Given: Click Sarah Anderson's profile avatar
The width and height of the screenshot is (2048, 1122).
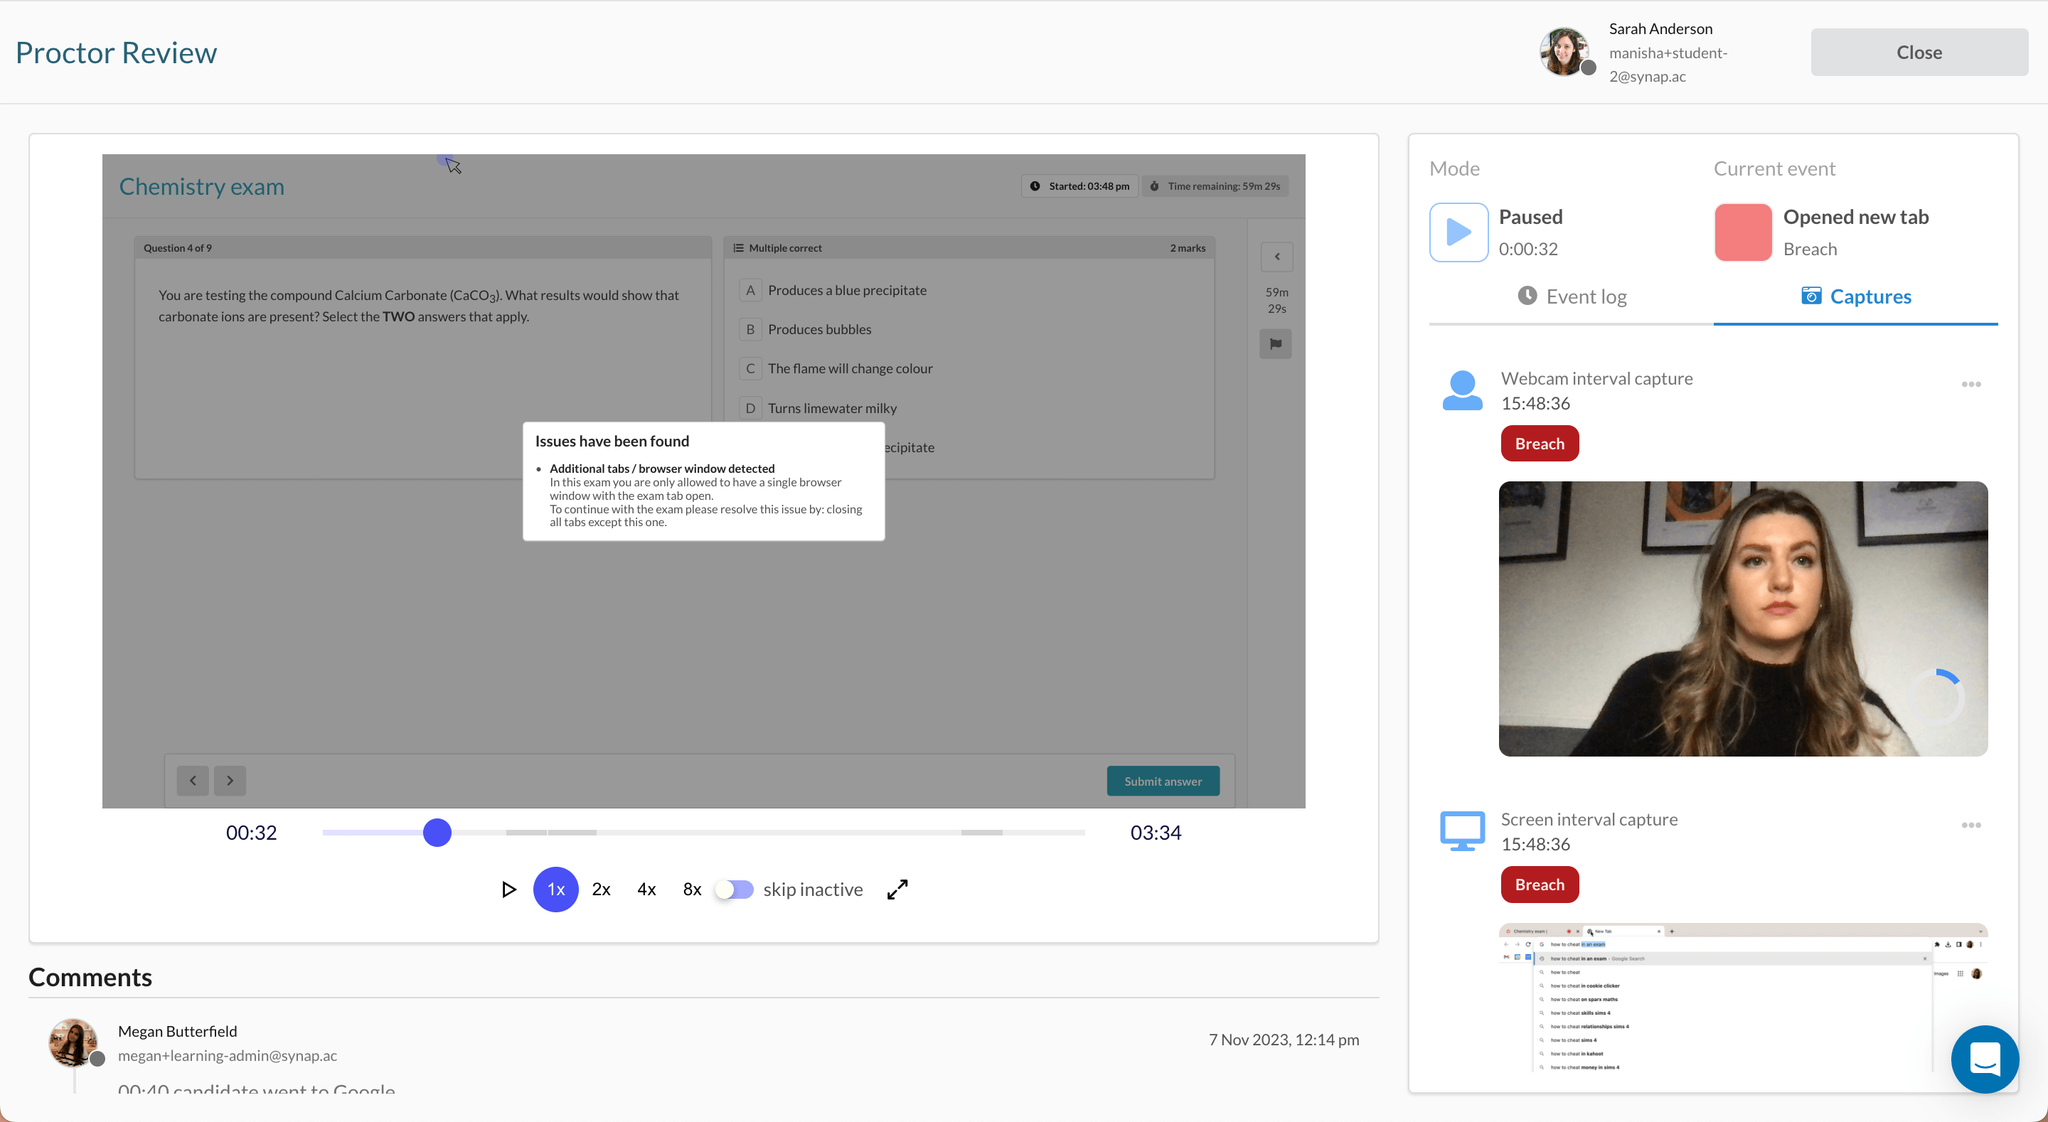Looking at the screenshot, I should (x=1565, y=52).
